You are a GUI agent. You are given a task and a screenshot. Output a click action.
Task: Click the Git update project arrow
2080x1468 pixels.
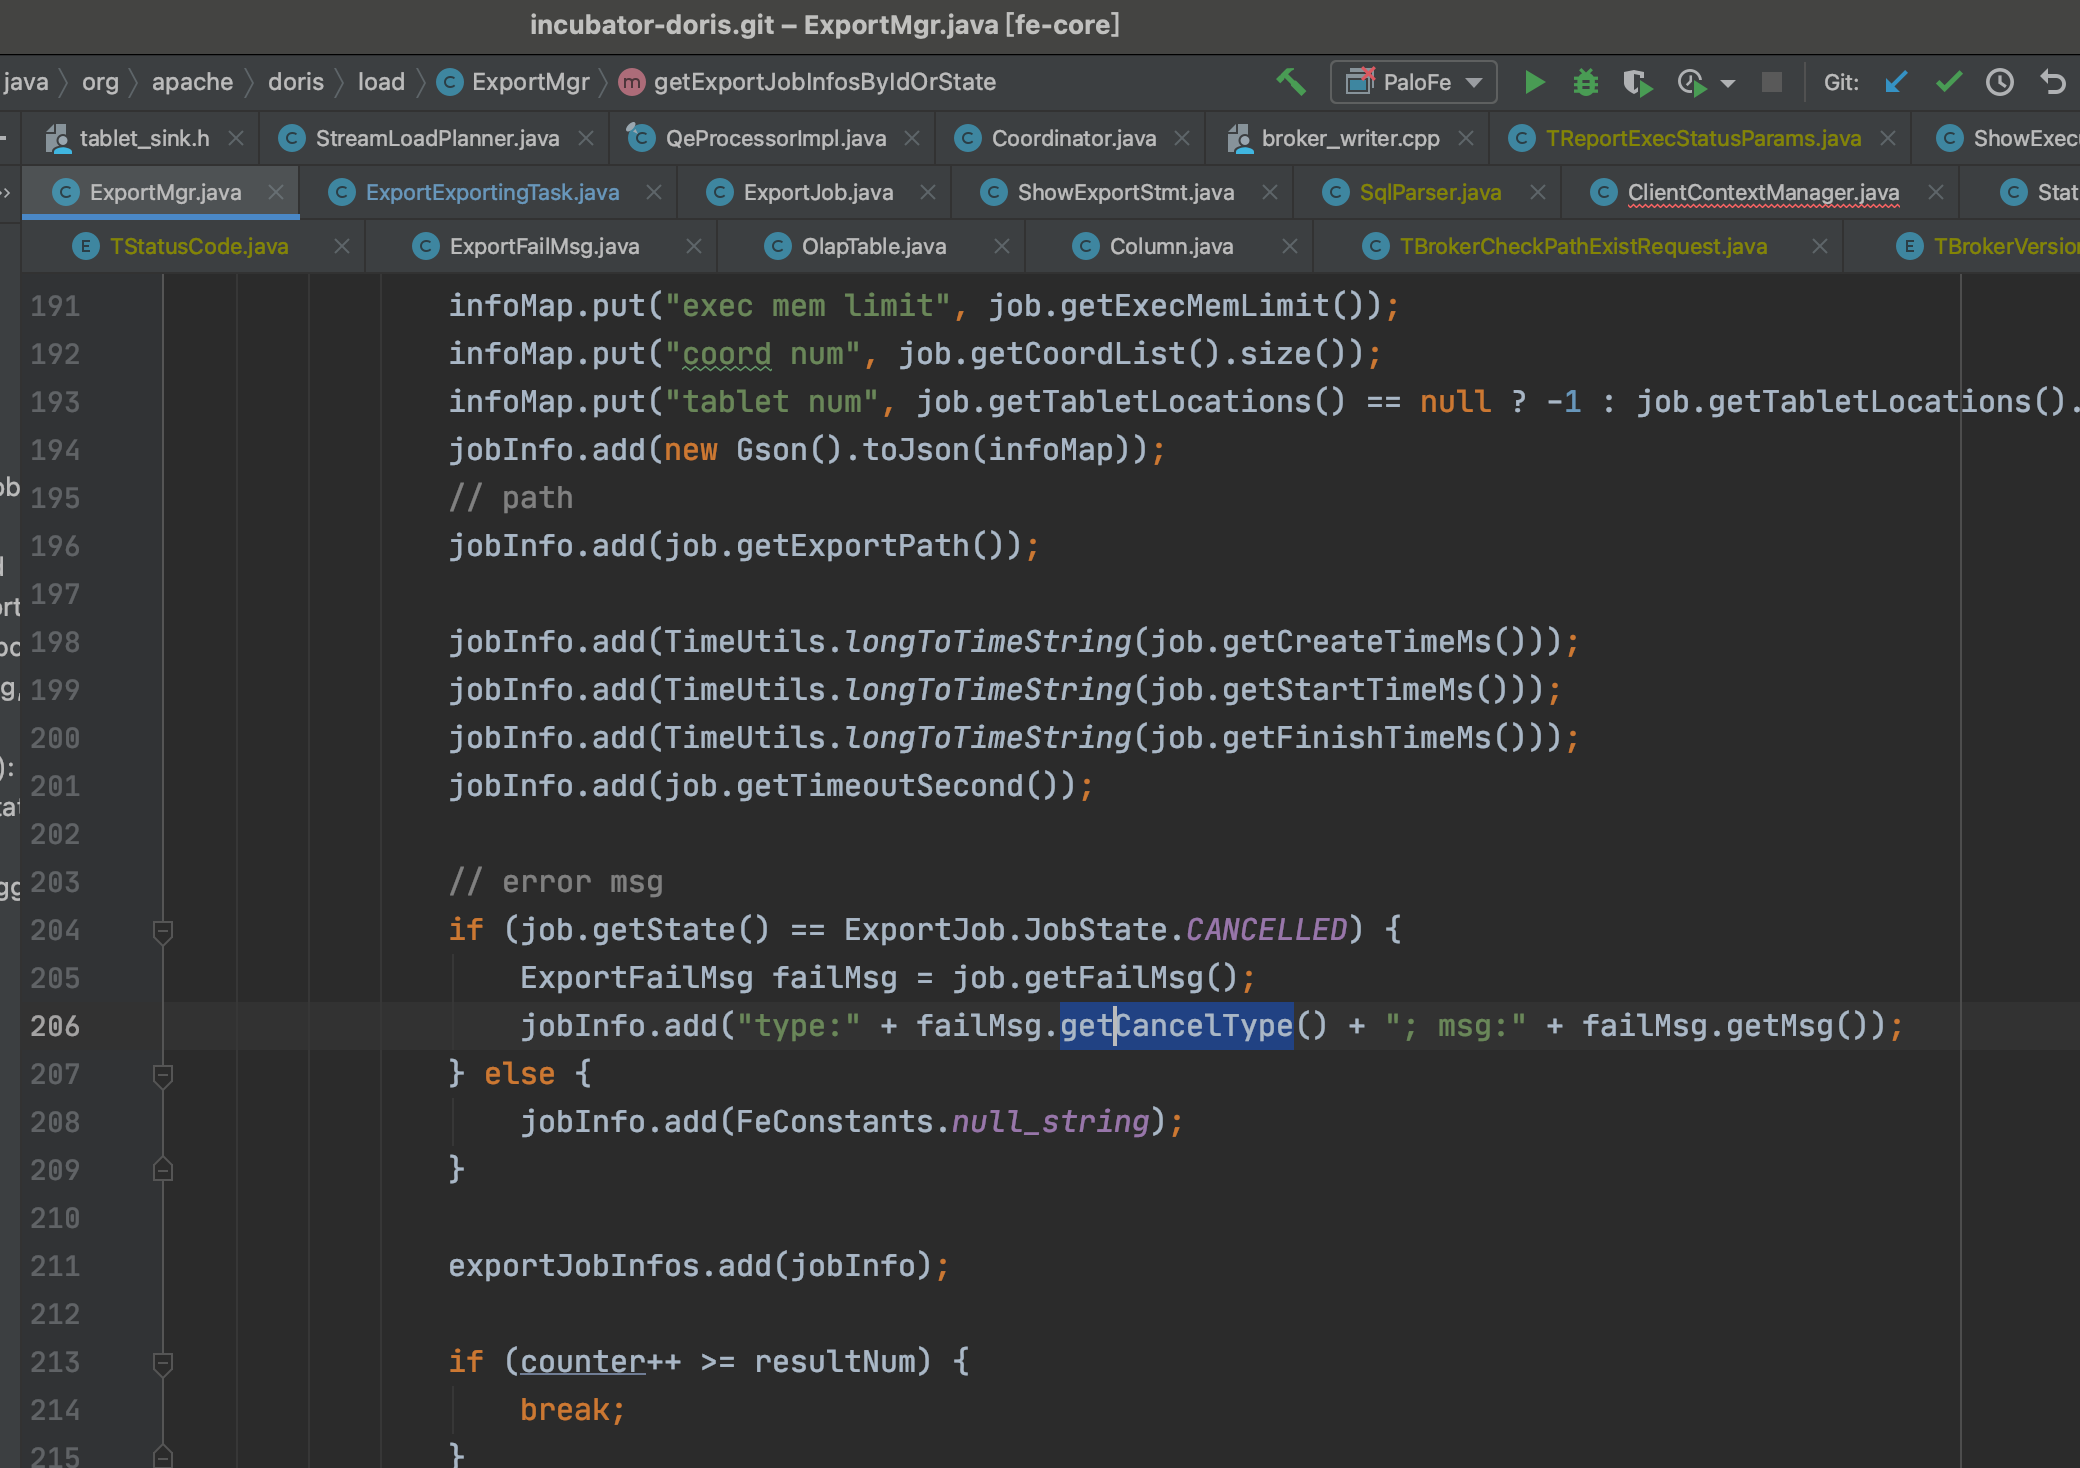click(1896, 82)
